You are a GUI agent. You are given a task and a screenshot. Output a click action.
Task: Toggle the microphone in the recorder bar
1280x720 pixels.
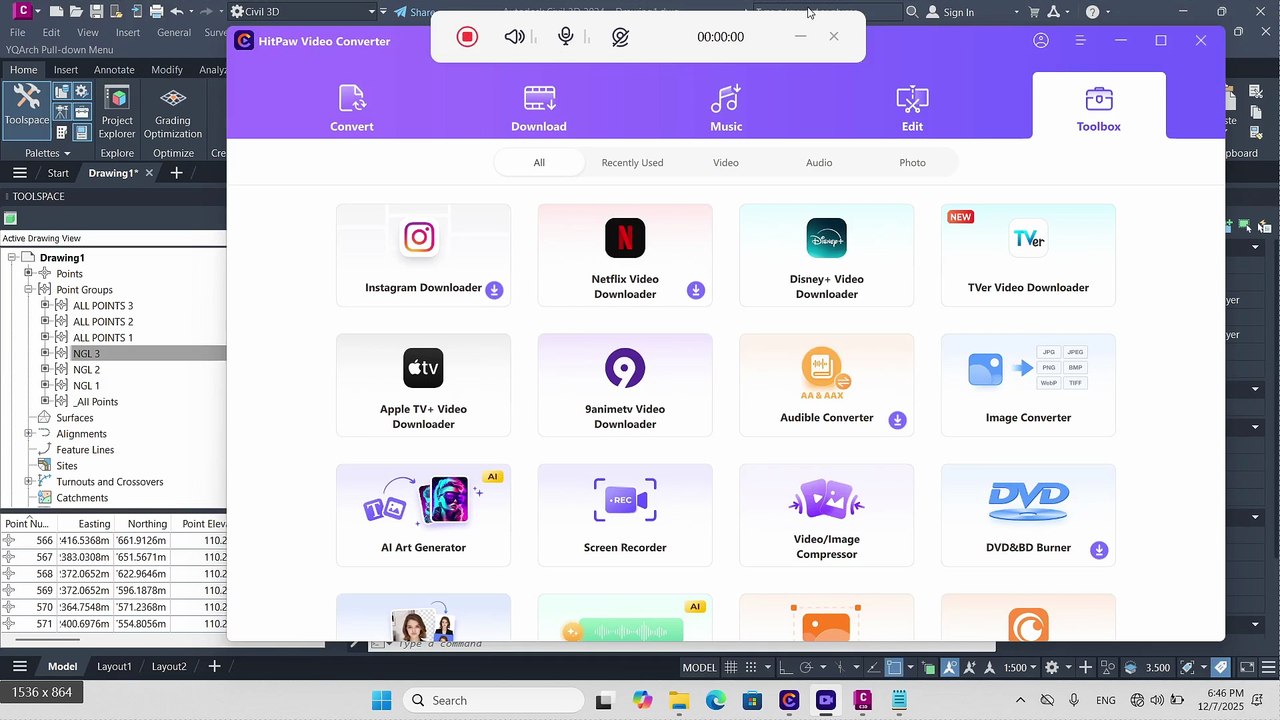point(566,37)
